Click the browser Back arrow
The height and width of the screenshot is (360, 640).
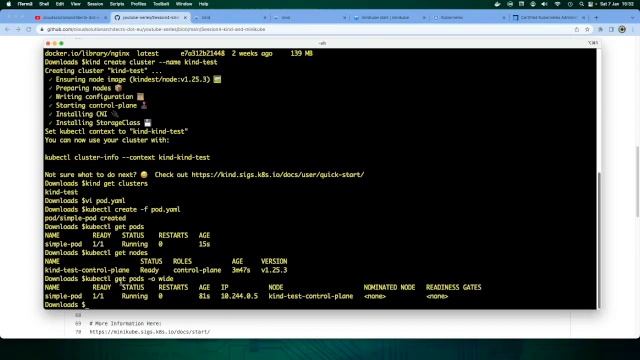(7, 29)
